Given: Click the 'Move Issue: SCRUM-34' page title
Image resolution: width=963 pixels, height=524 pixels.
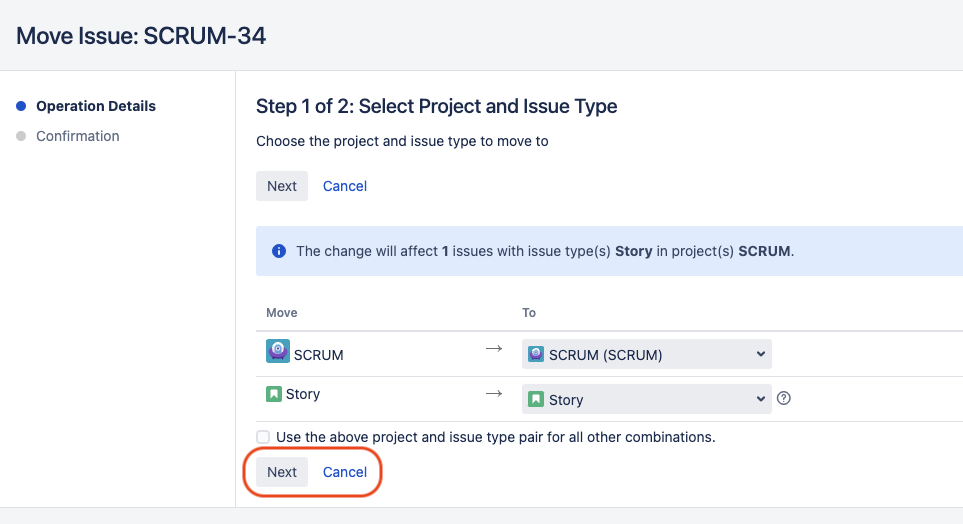Looking at the screenshot, I should pyautogui.click(x=141, y=36).
